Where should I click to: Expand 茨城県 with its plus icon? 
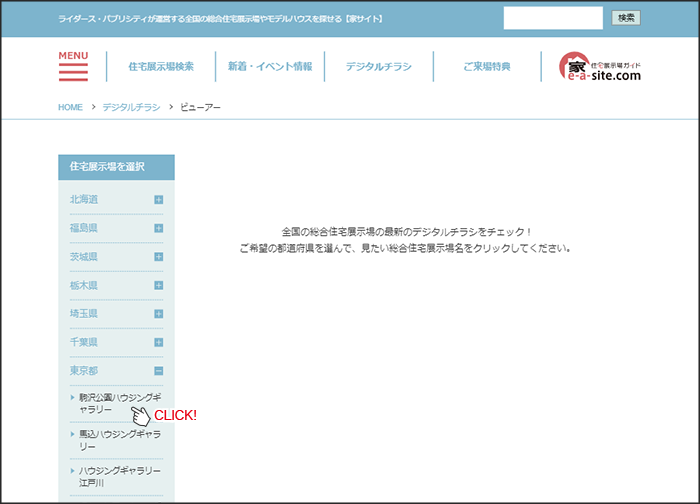158,257
